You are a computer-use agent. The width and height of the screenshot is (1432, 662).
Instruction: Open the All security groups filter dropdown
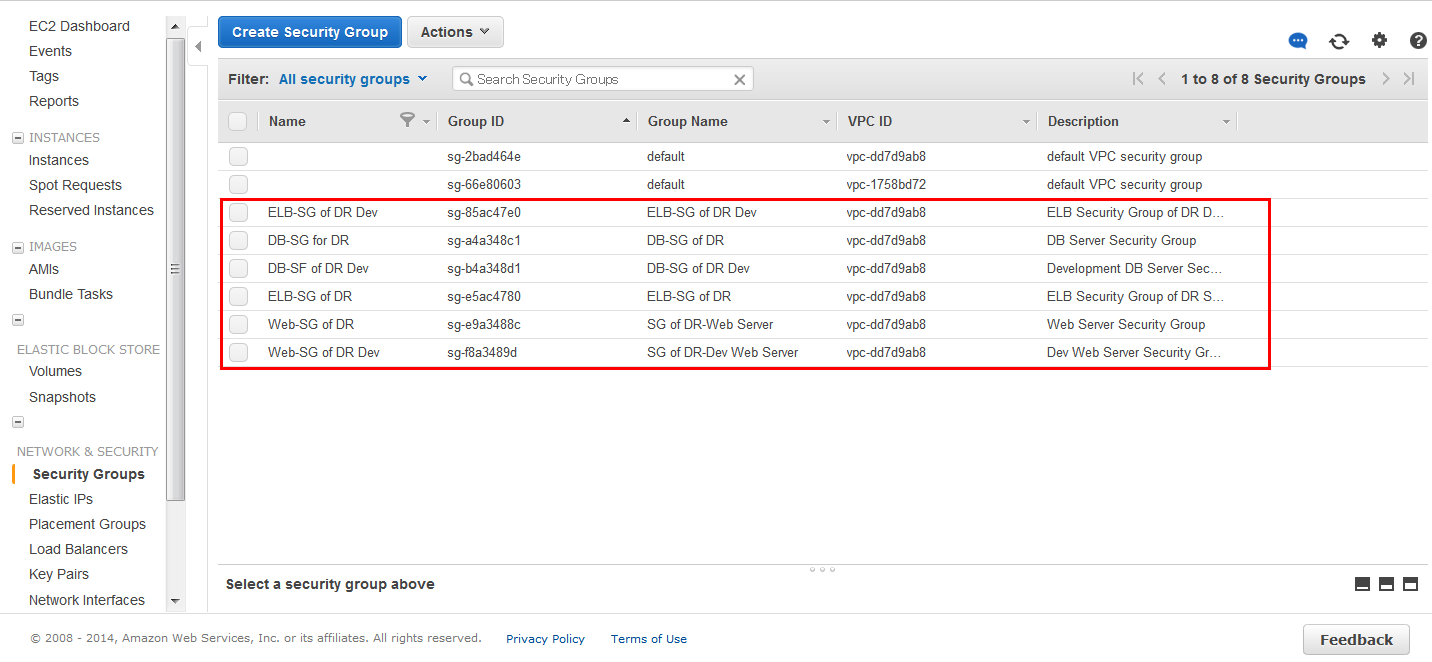click(346, 78)
